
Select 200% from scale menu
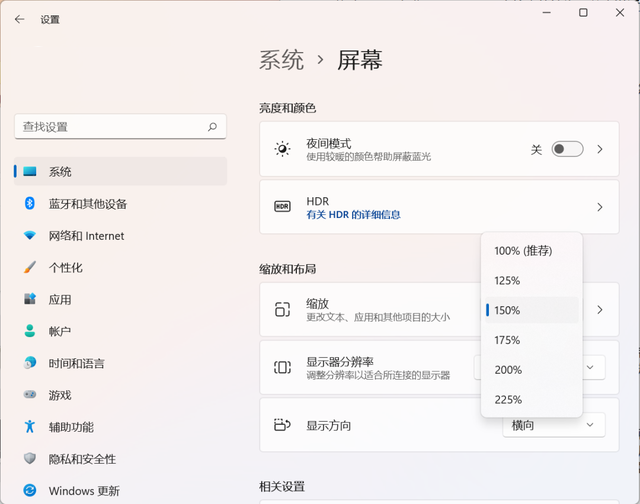pos(508,370)
